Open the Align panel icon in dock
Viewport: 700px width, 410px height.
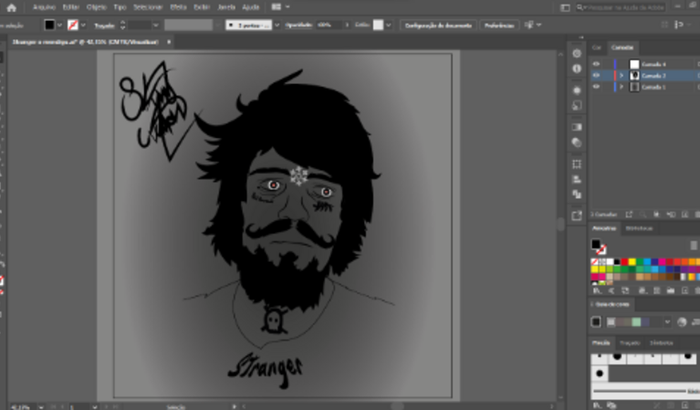tap(577, 180)
